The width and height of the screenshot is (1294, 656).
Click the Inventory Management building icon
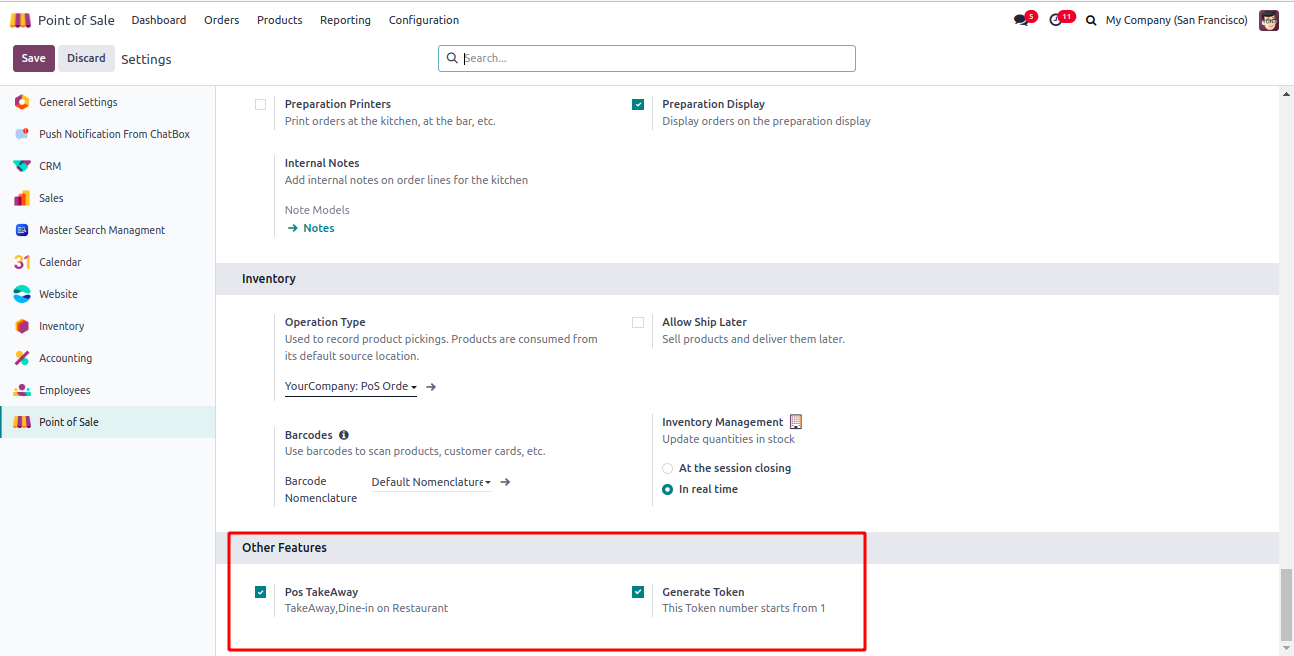tap(796, 422)
